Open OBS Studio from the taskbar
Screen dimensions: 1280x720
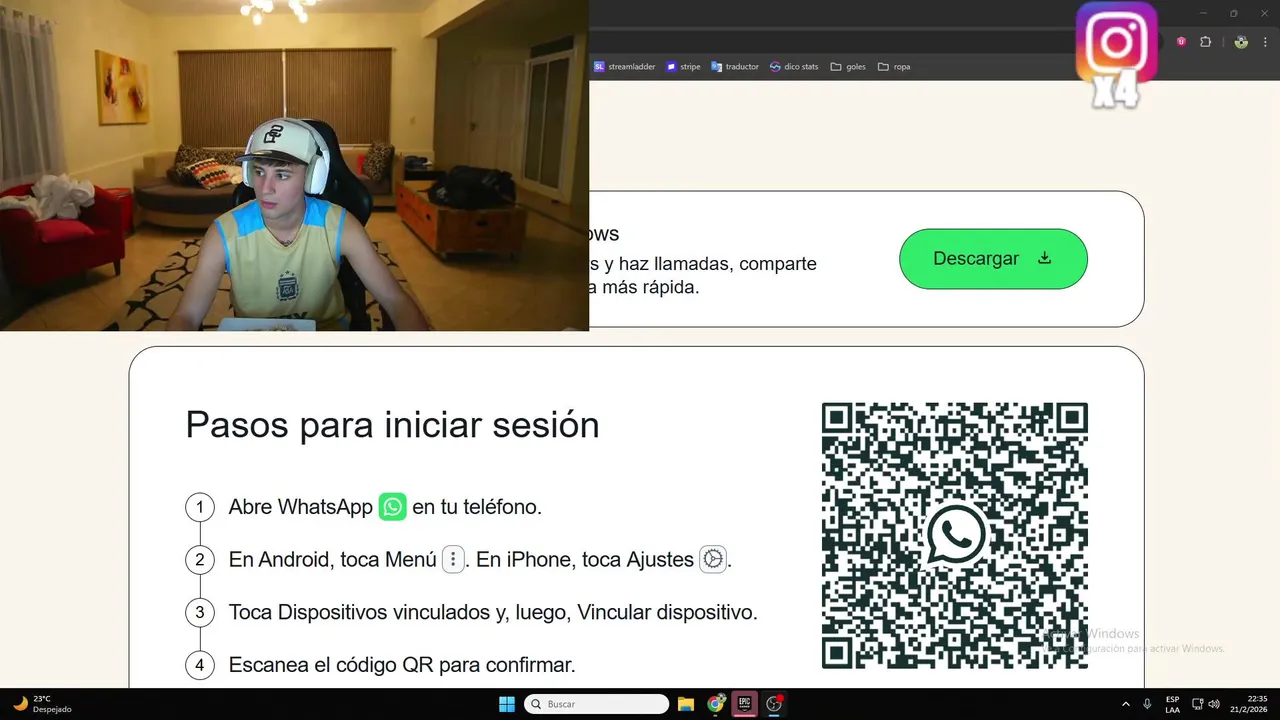774,704
